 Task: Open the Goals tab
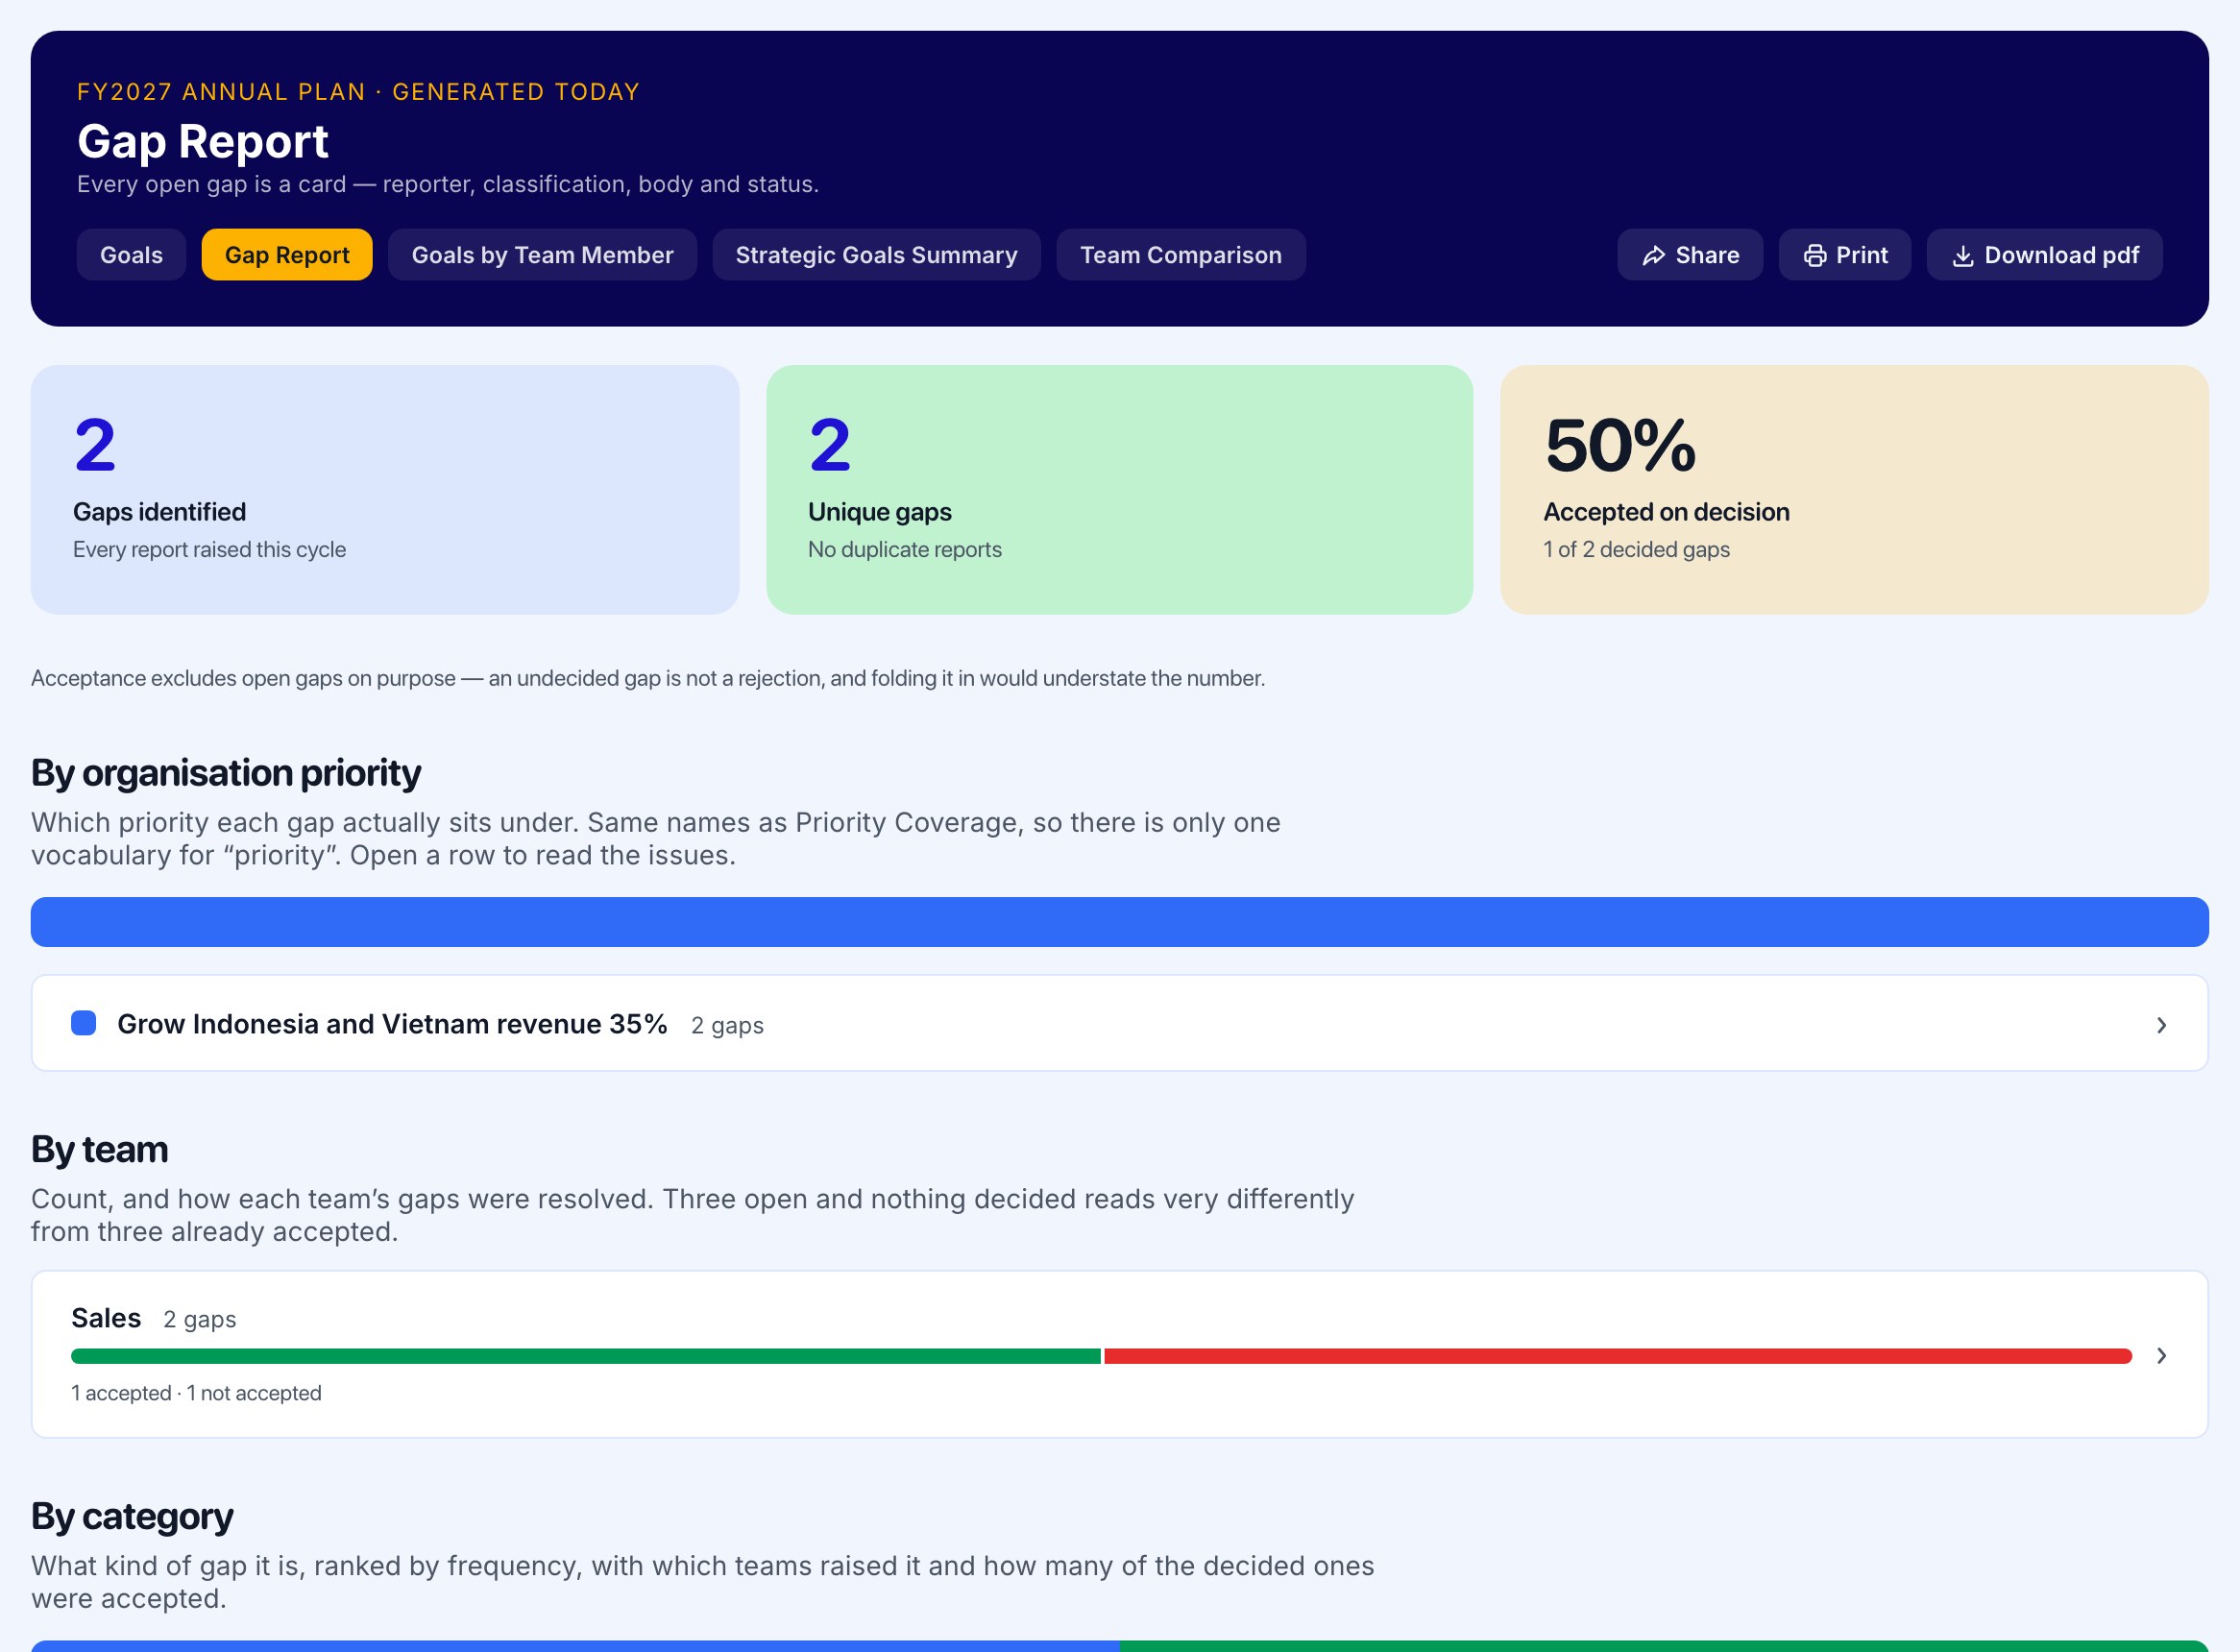coord(131,255)
